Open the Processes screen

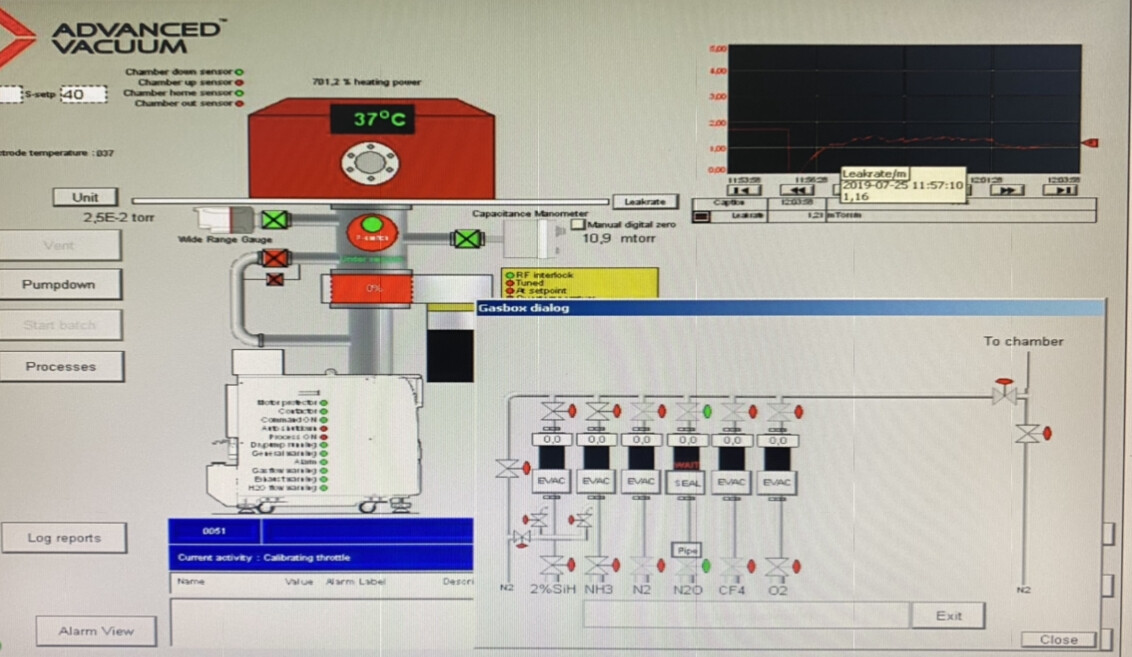click(61, 367)
